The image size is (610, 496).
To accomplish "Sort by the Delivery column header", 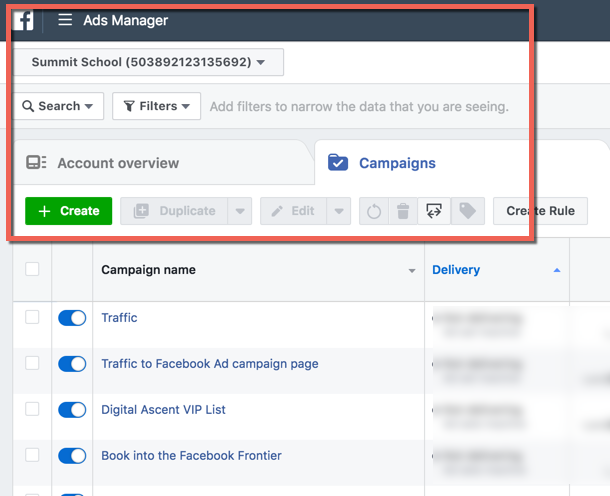I will click(x=456, y=270).
